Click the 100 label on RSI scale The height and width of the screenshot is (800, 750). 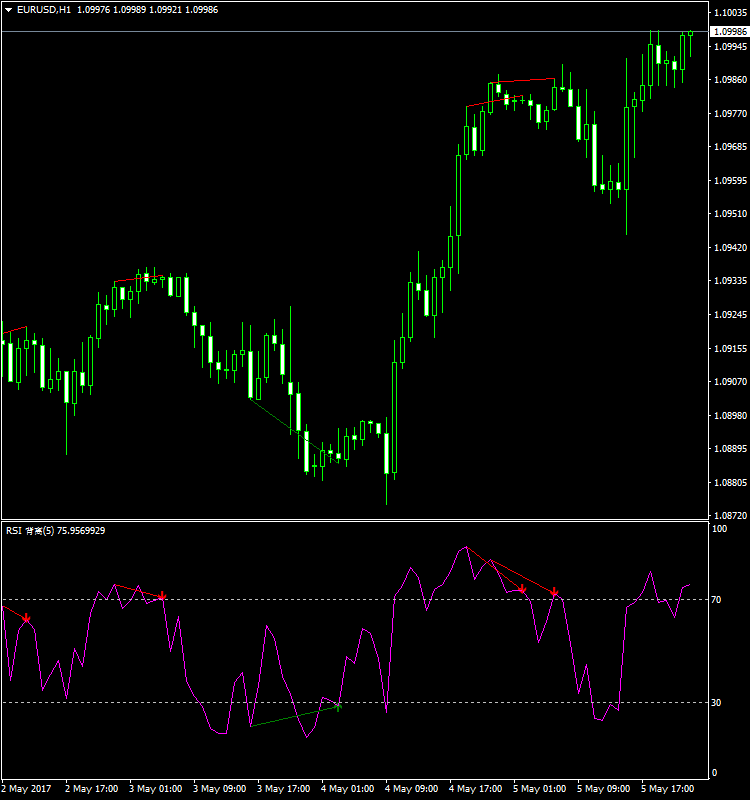click(x=718, y=528)
